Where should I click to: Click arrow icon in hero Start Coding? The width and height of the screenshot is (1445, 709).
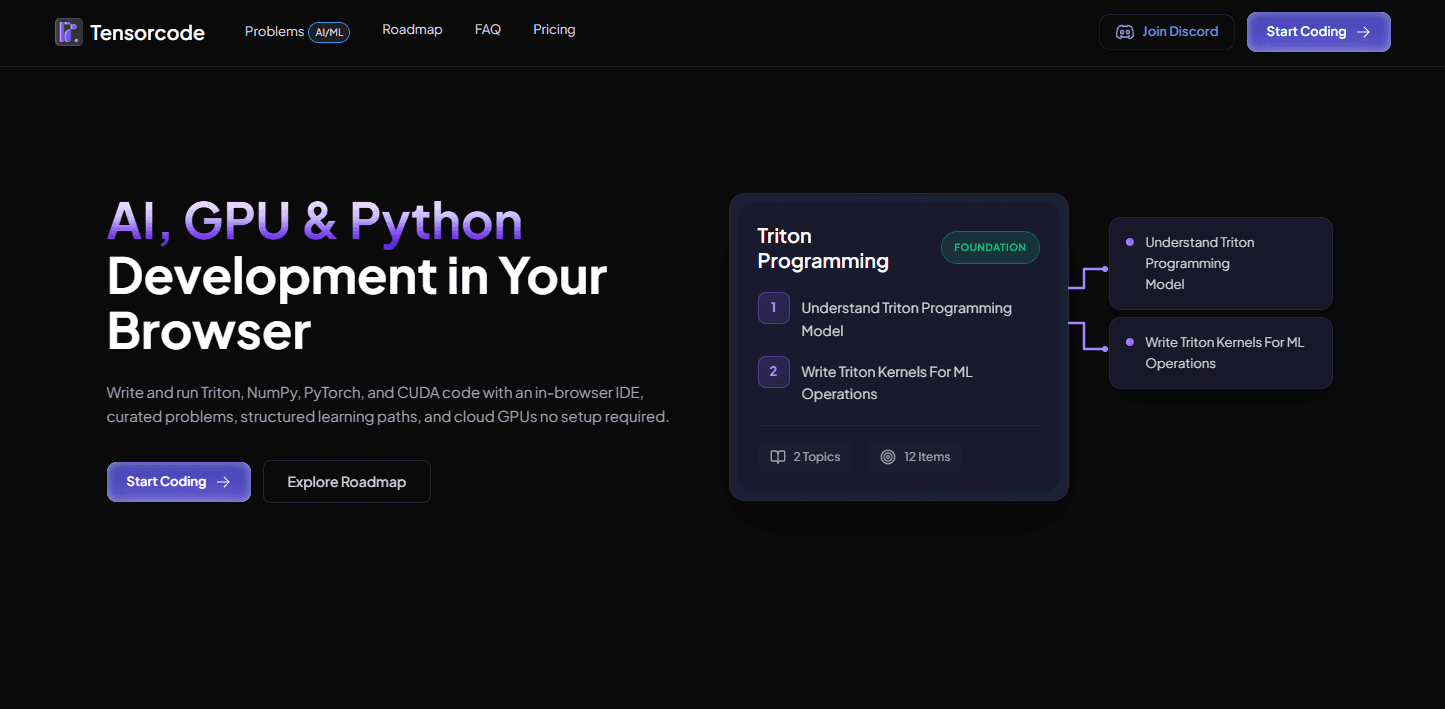[223, 482]
